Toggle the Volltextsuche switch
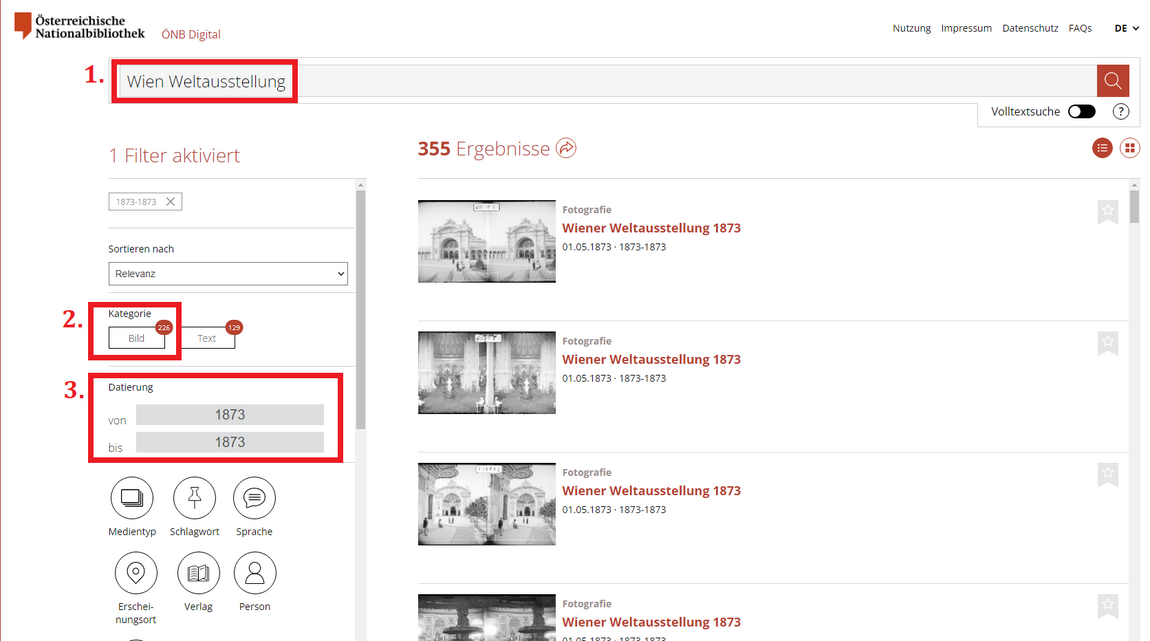The height and width of the screenshot is (641, 1150). (x=1082, y=111)
